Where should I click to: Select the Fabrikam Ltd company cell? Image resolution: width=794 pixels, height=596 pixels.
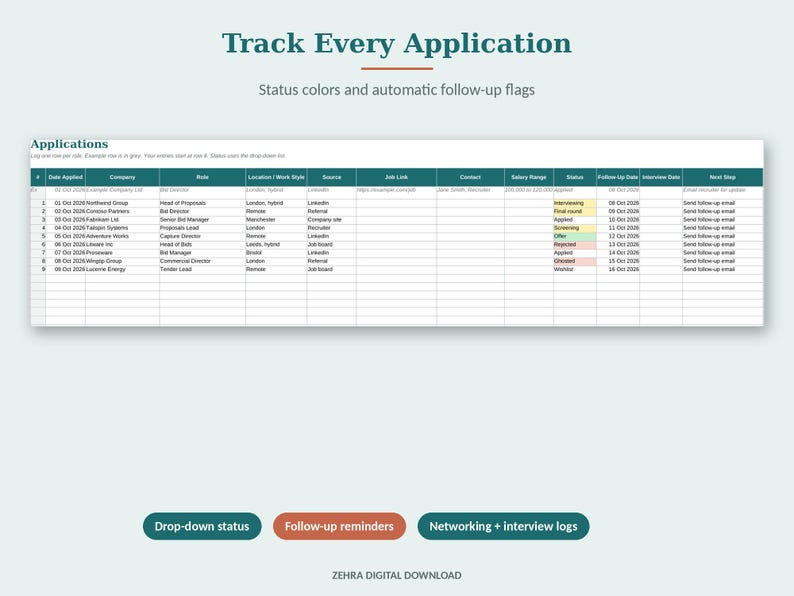pos(123,220)
